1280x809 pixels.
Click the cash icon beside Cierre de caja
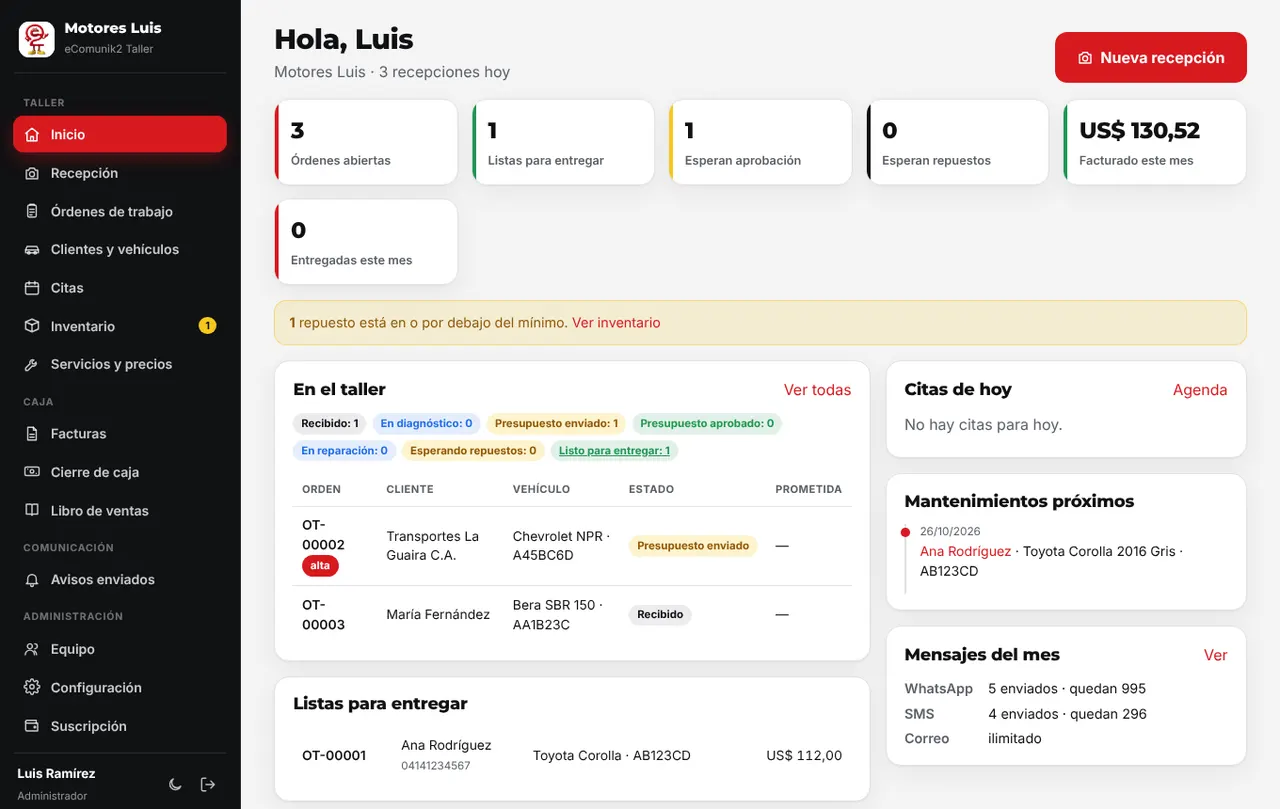pos(32,472)
